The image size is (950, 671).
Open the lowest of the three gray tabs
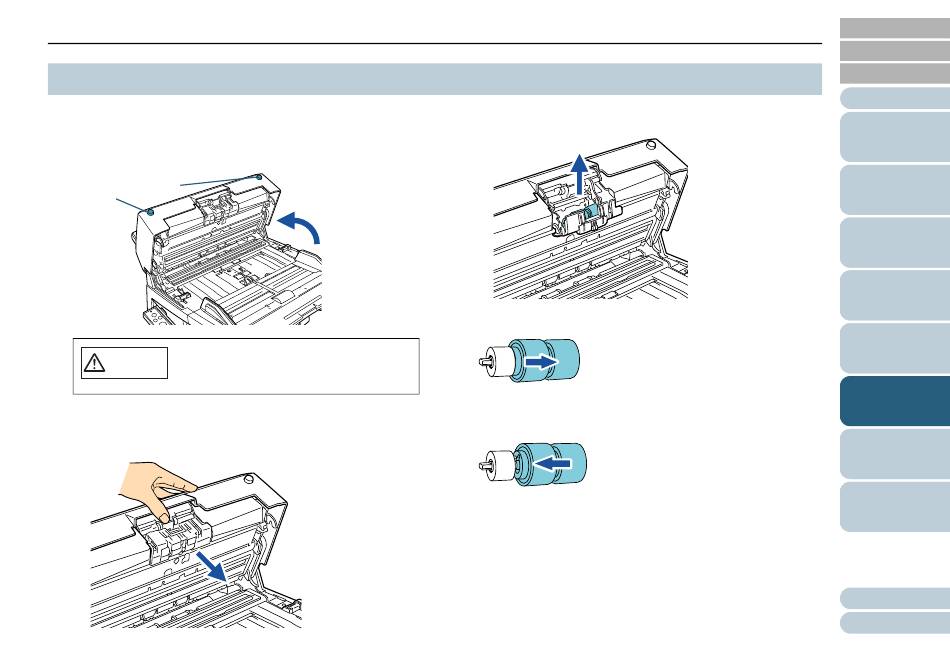[895, 73]
